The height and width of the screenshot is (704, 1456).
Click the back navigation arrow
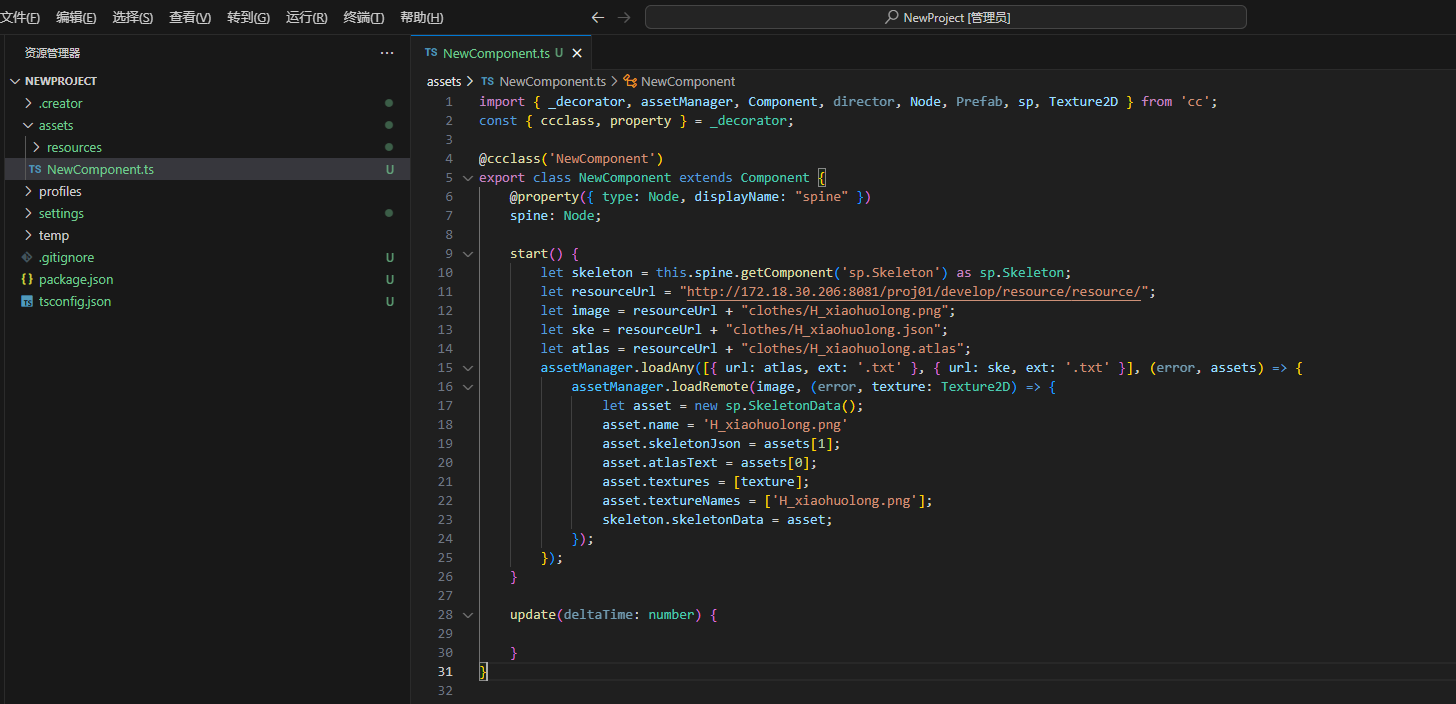[598, 17]
